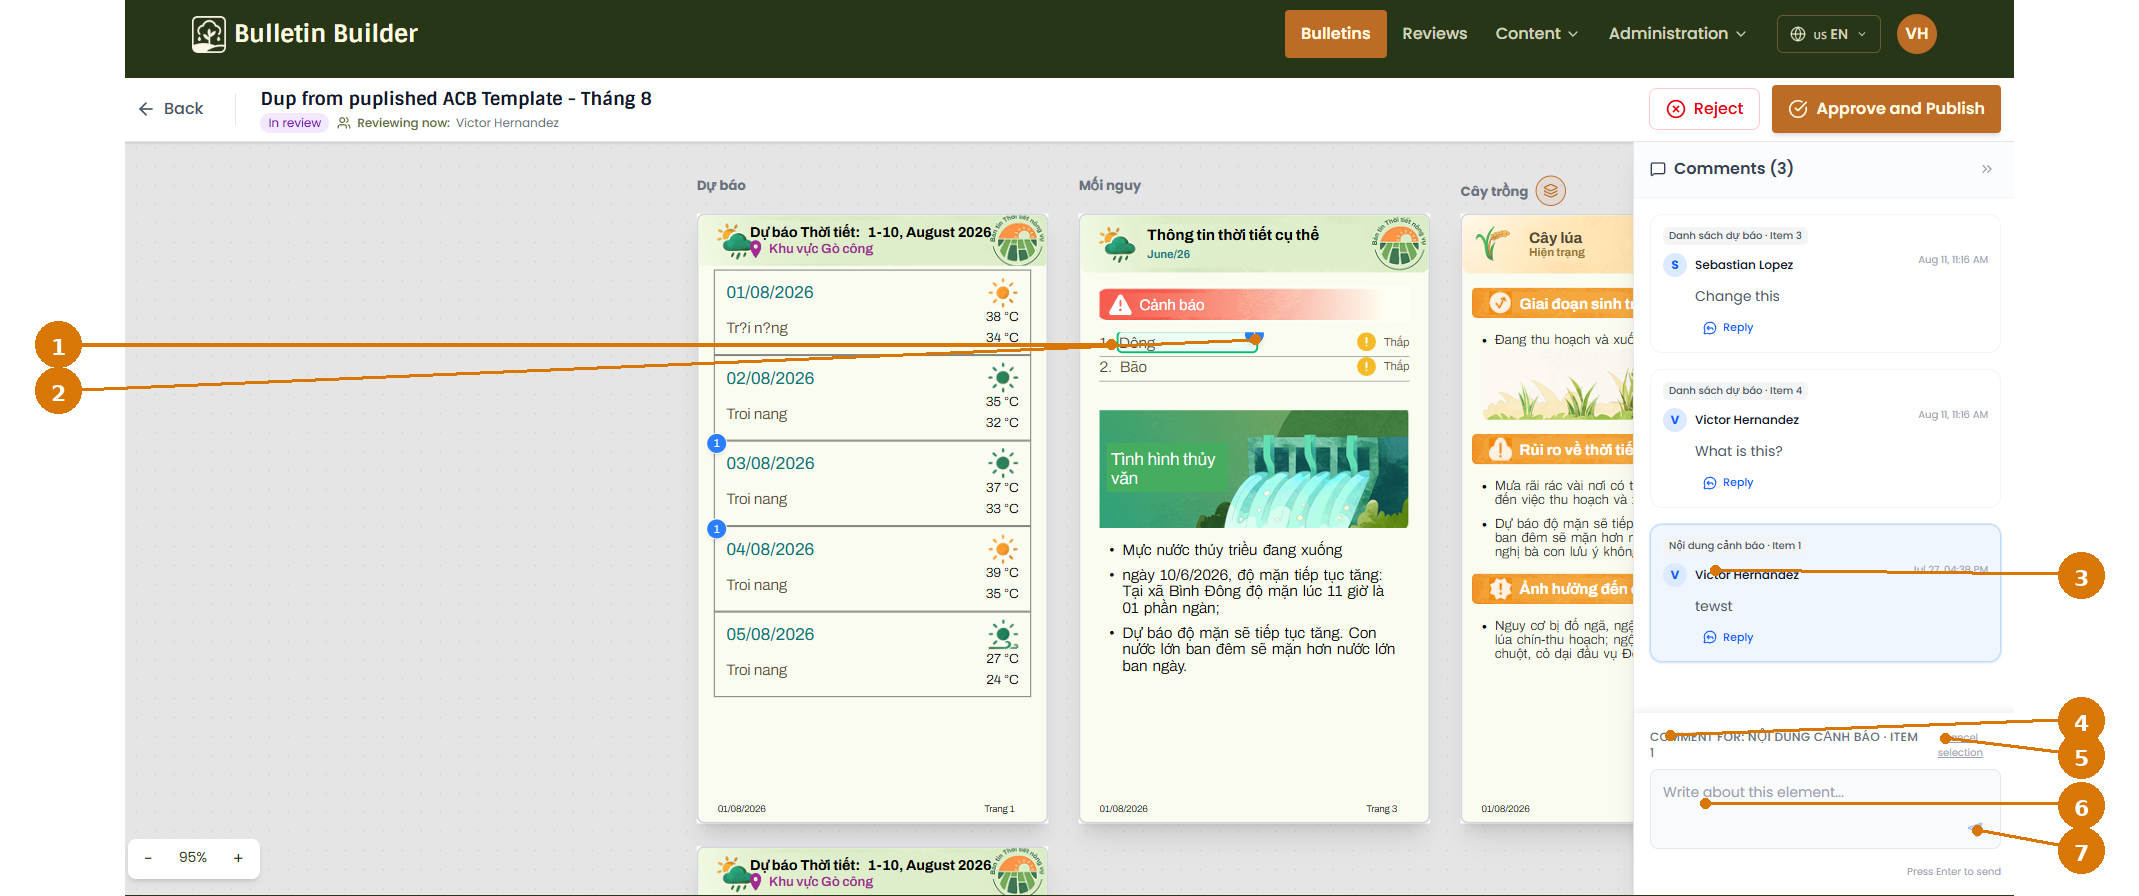
Task: Click the comment badge on the 03/08/2026 row
Action: [x=716, y=443]
